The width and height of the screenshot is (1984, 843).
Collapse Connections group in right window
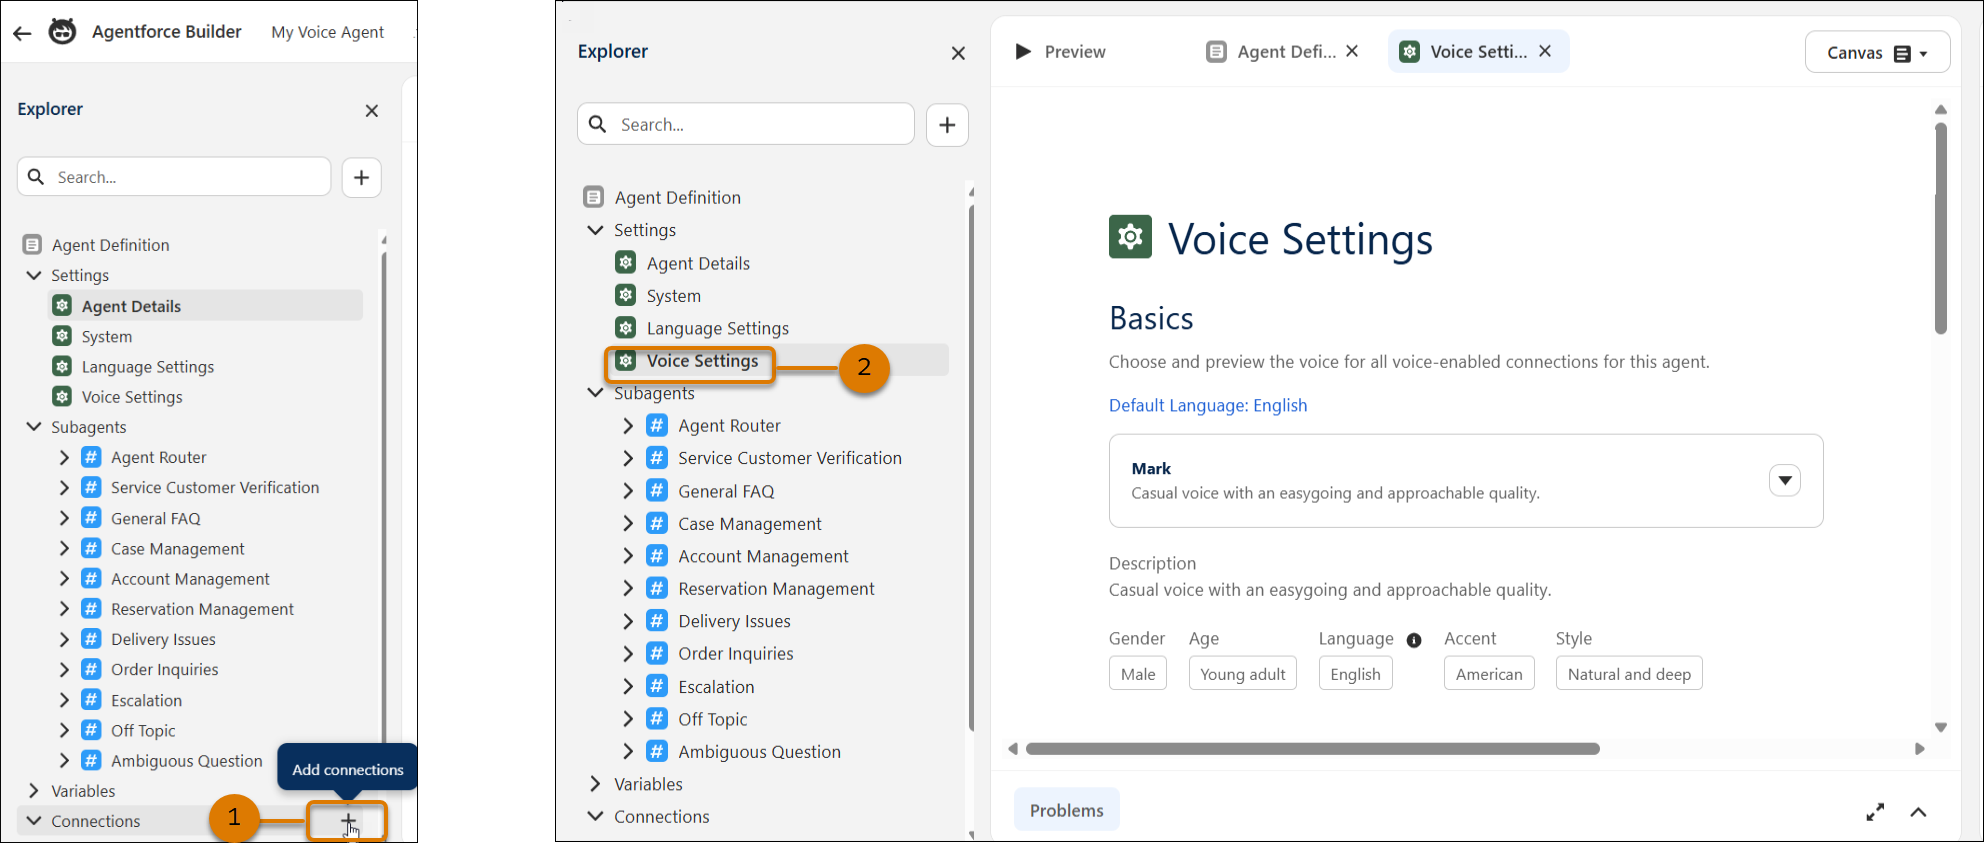tap(595, 816)
